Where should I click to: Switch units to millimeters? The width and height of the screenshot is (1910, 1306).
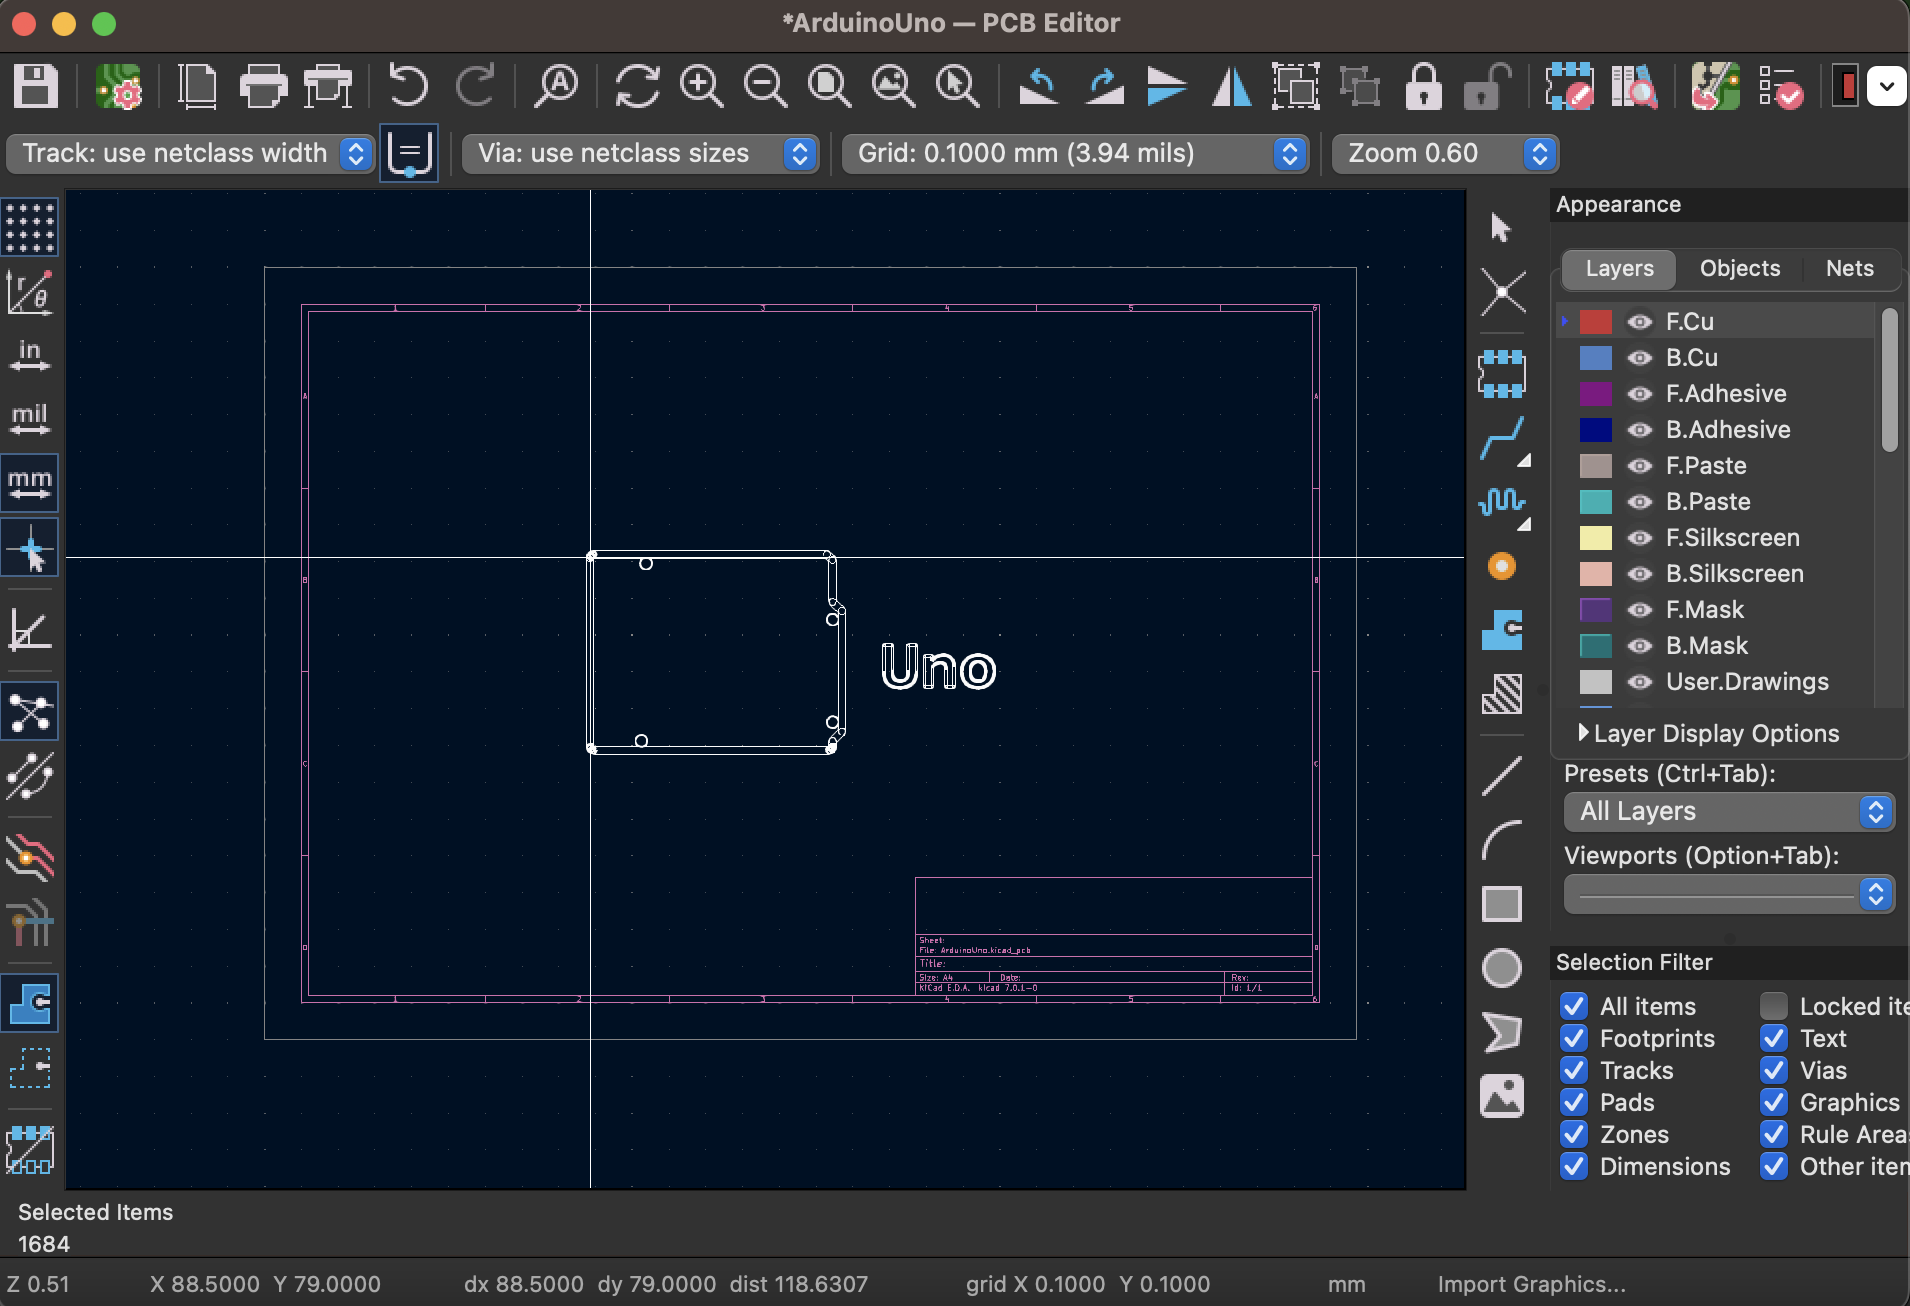point(30,483)
